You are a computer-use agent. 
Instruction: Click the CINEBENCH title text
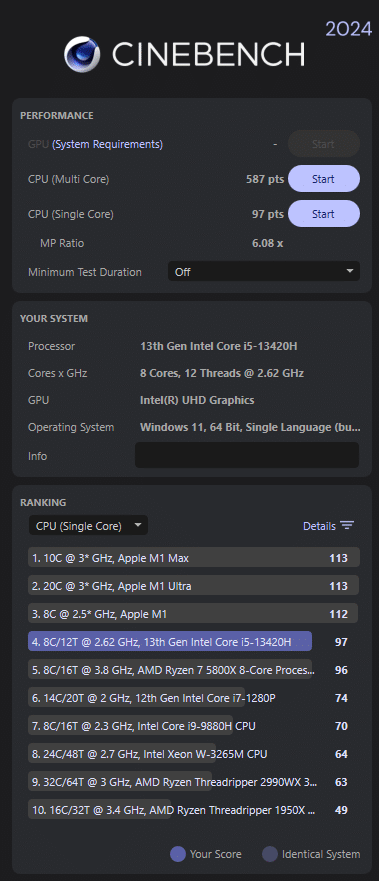tap(208, 55)
